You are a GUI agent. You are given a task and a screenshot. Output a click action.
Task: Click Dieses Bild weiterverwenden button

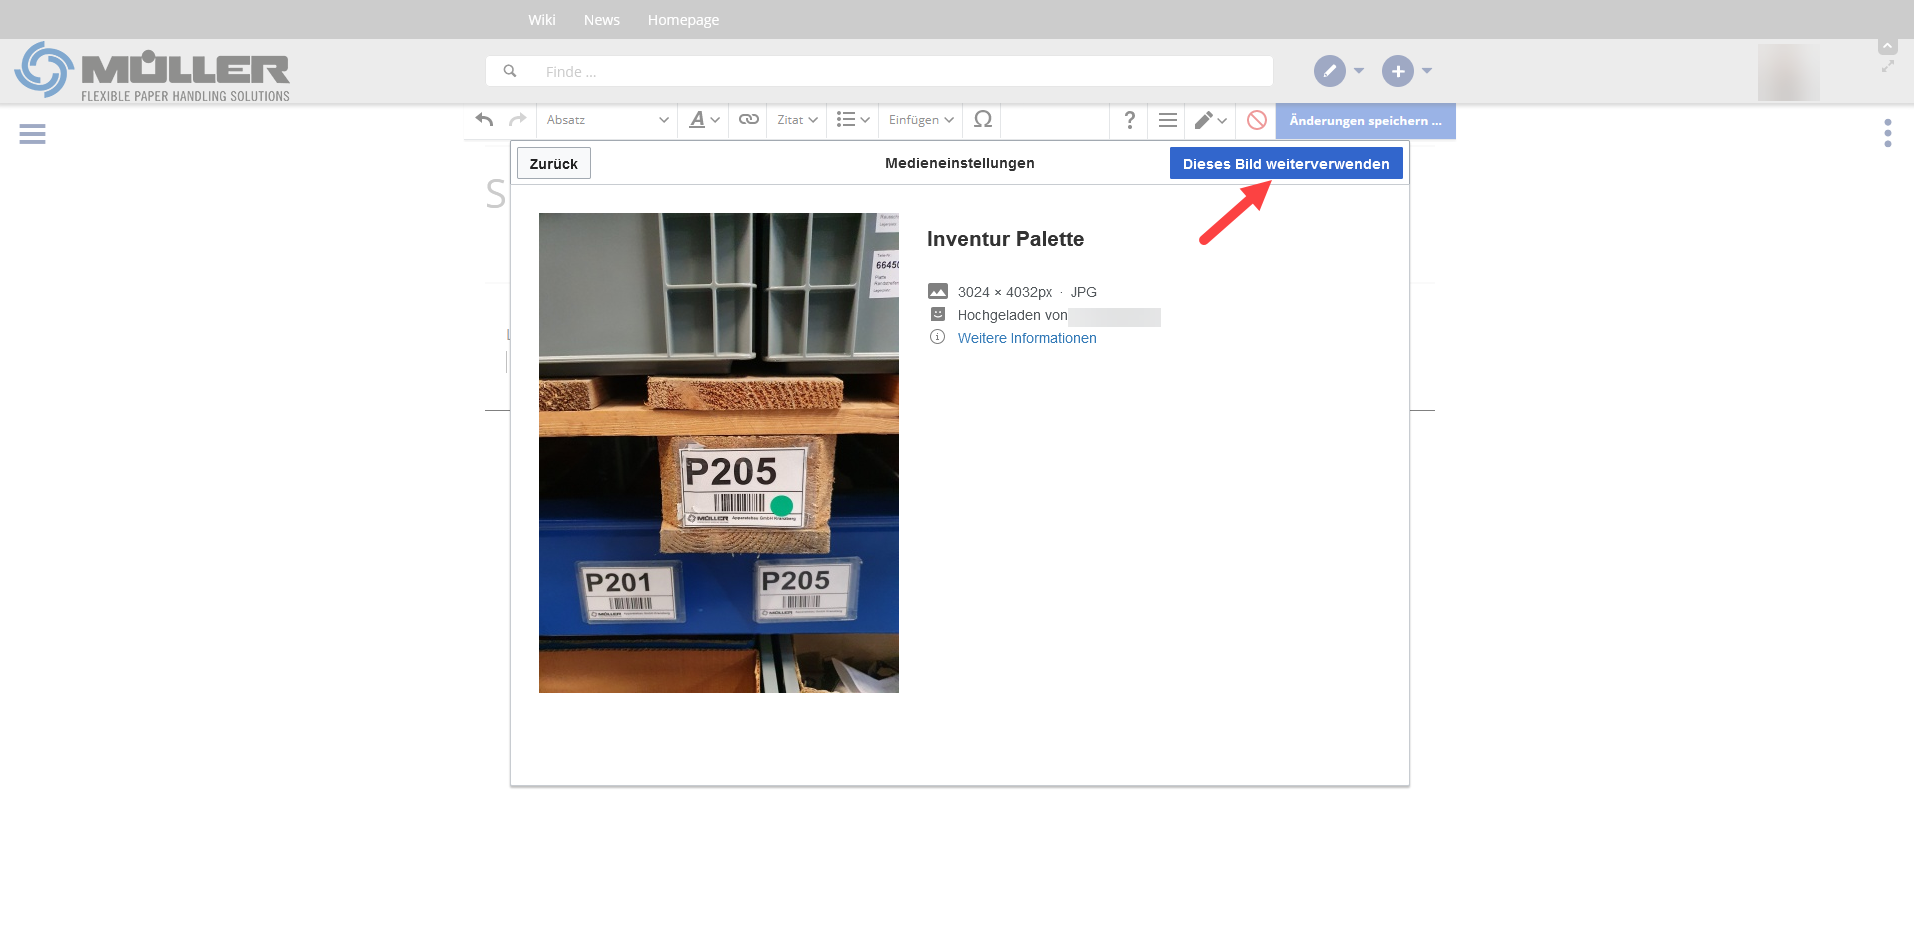1285,164
